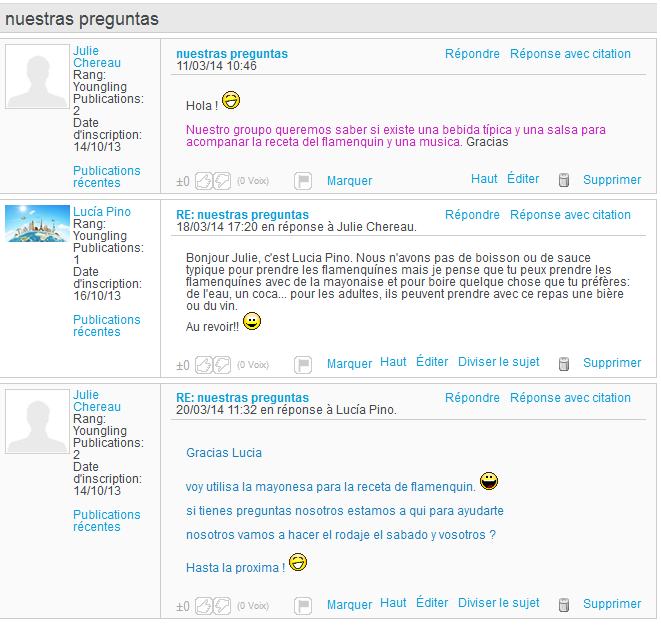Click trash icon on 11/03/14 post
Viewport: 661px width, 625px height.
click(564, 180)
